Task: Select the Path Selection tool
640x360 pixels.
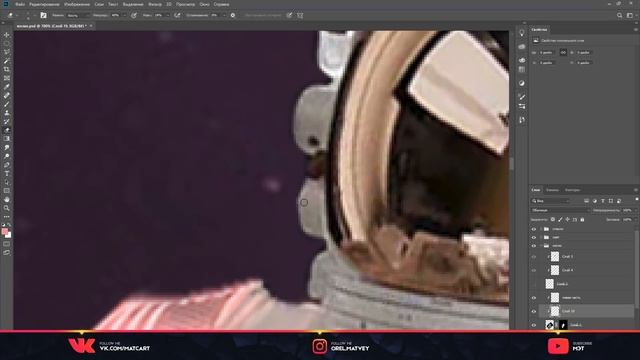Action: [x=7, y=182]
